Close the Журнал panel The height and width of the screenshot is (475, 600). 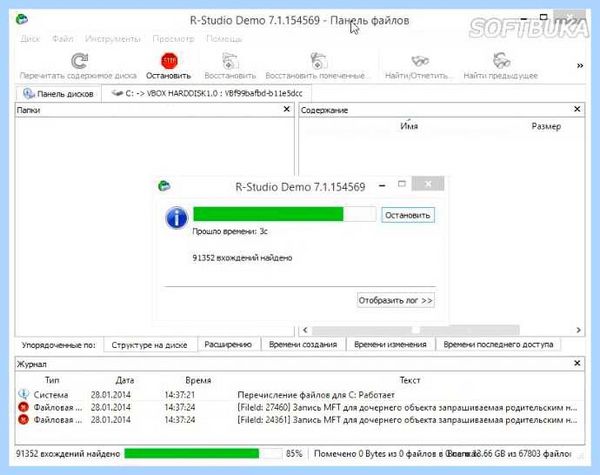(577, 363)
